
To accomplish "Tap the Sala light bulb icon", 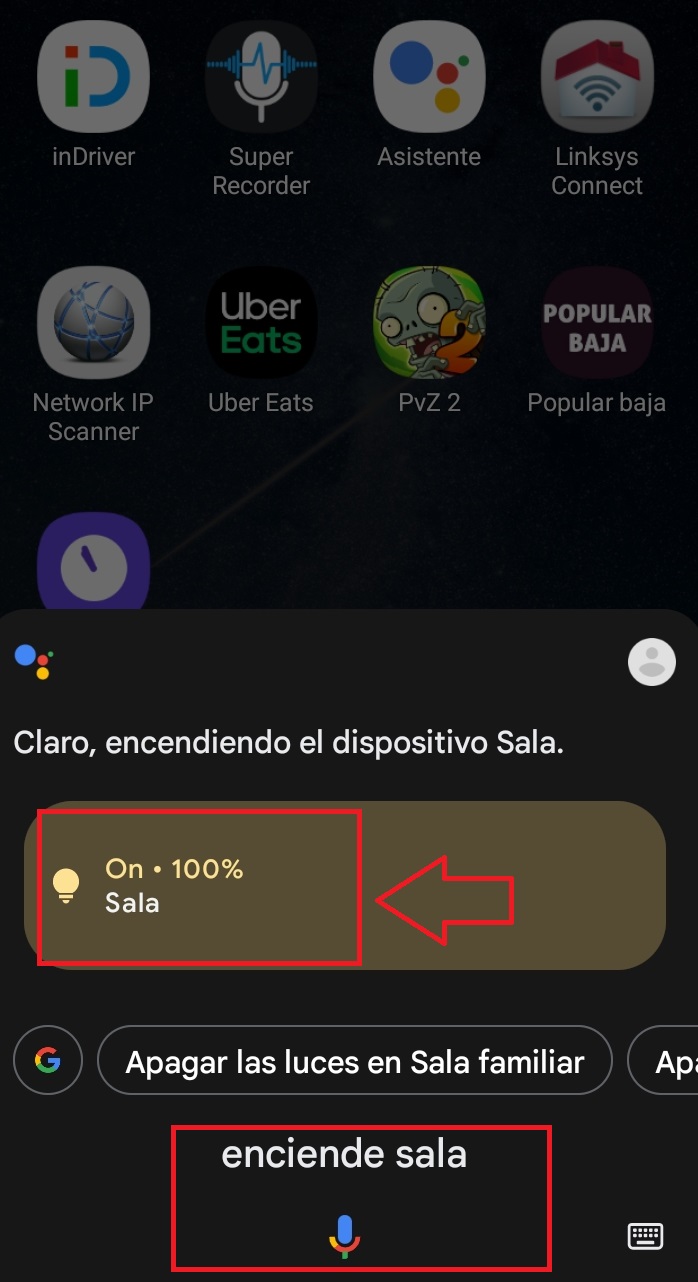I will click(66, 885).
